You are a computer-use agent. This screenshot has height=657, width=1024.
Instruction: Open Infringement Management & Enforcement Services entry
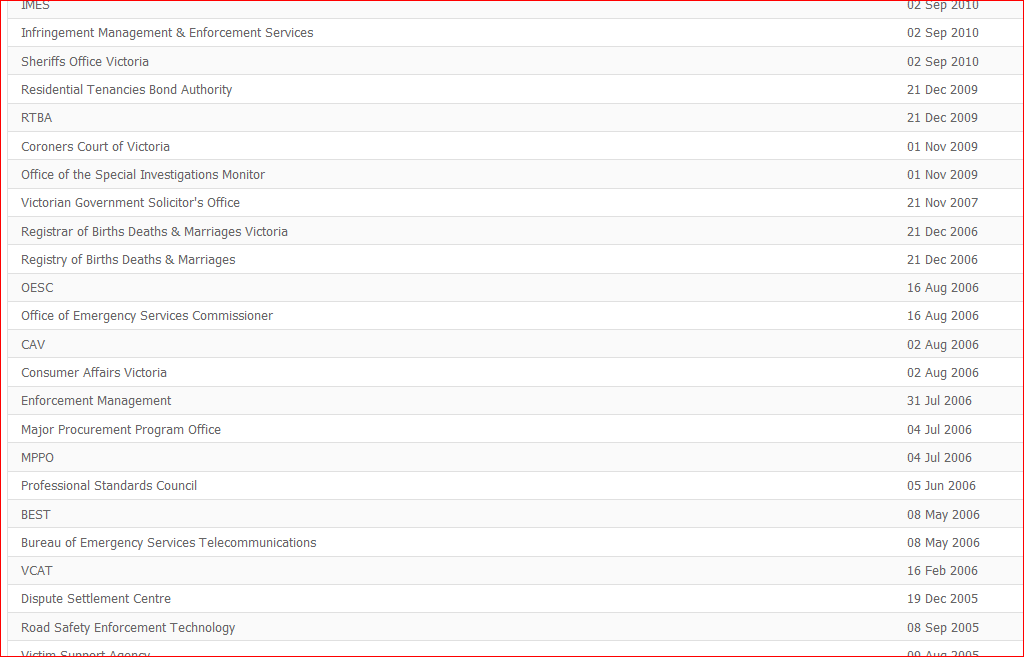(167, 33)
